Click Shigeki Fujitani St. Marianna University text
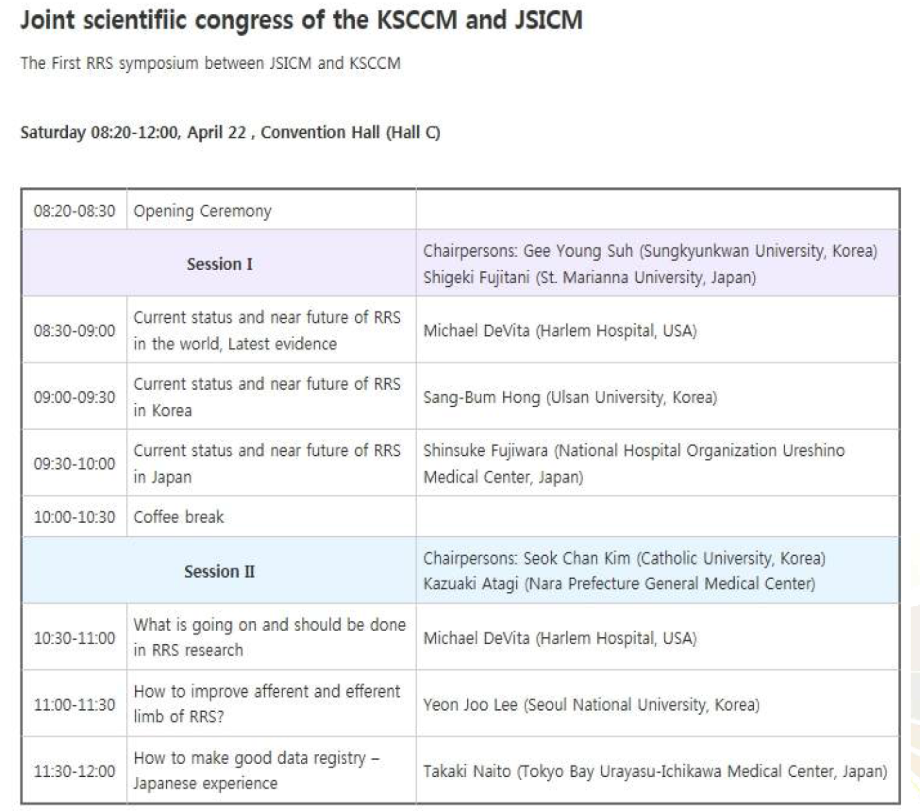 590,277
